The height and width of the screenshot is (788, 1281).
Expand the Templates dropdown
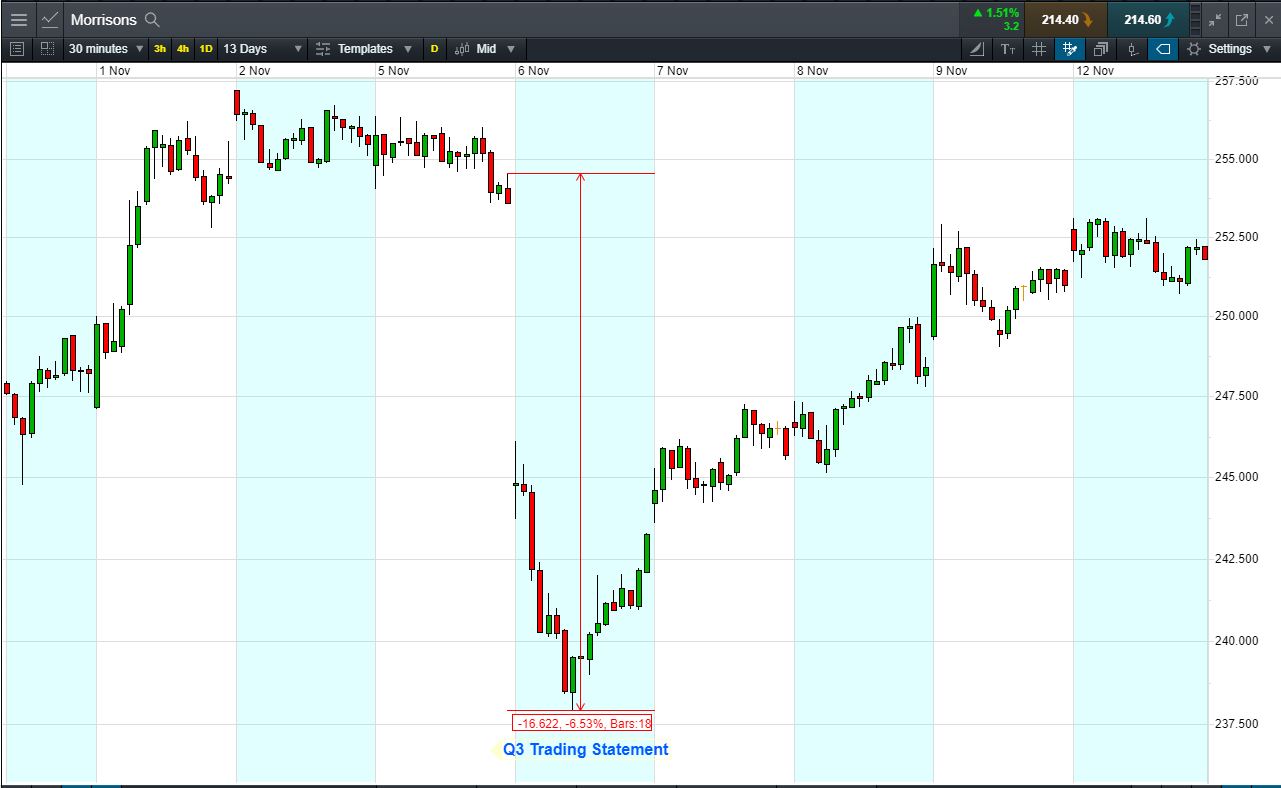pyautogui.click(x=407, y=48)
